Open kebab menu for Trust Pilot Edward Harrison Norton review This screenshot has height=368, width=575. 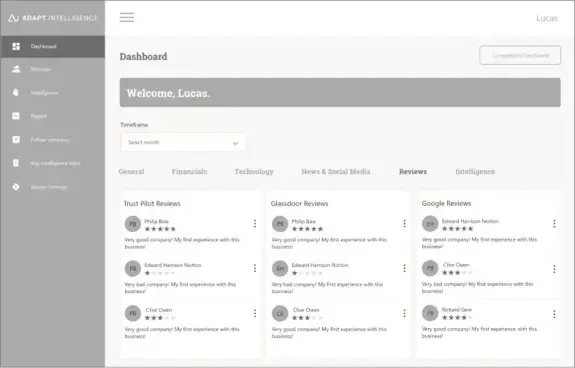point(255,268)
